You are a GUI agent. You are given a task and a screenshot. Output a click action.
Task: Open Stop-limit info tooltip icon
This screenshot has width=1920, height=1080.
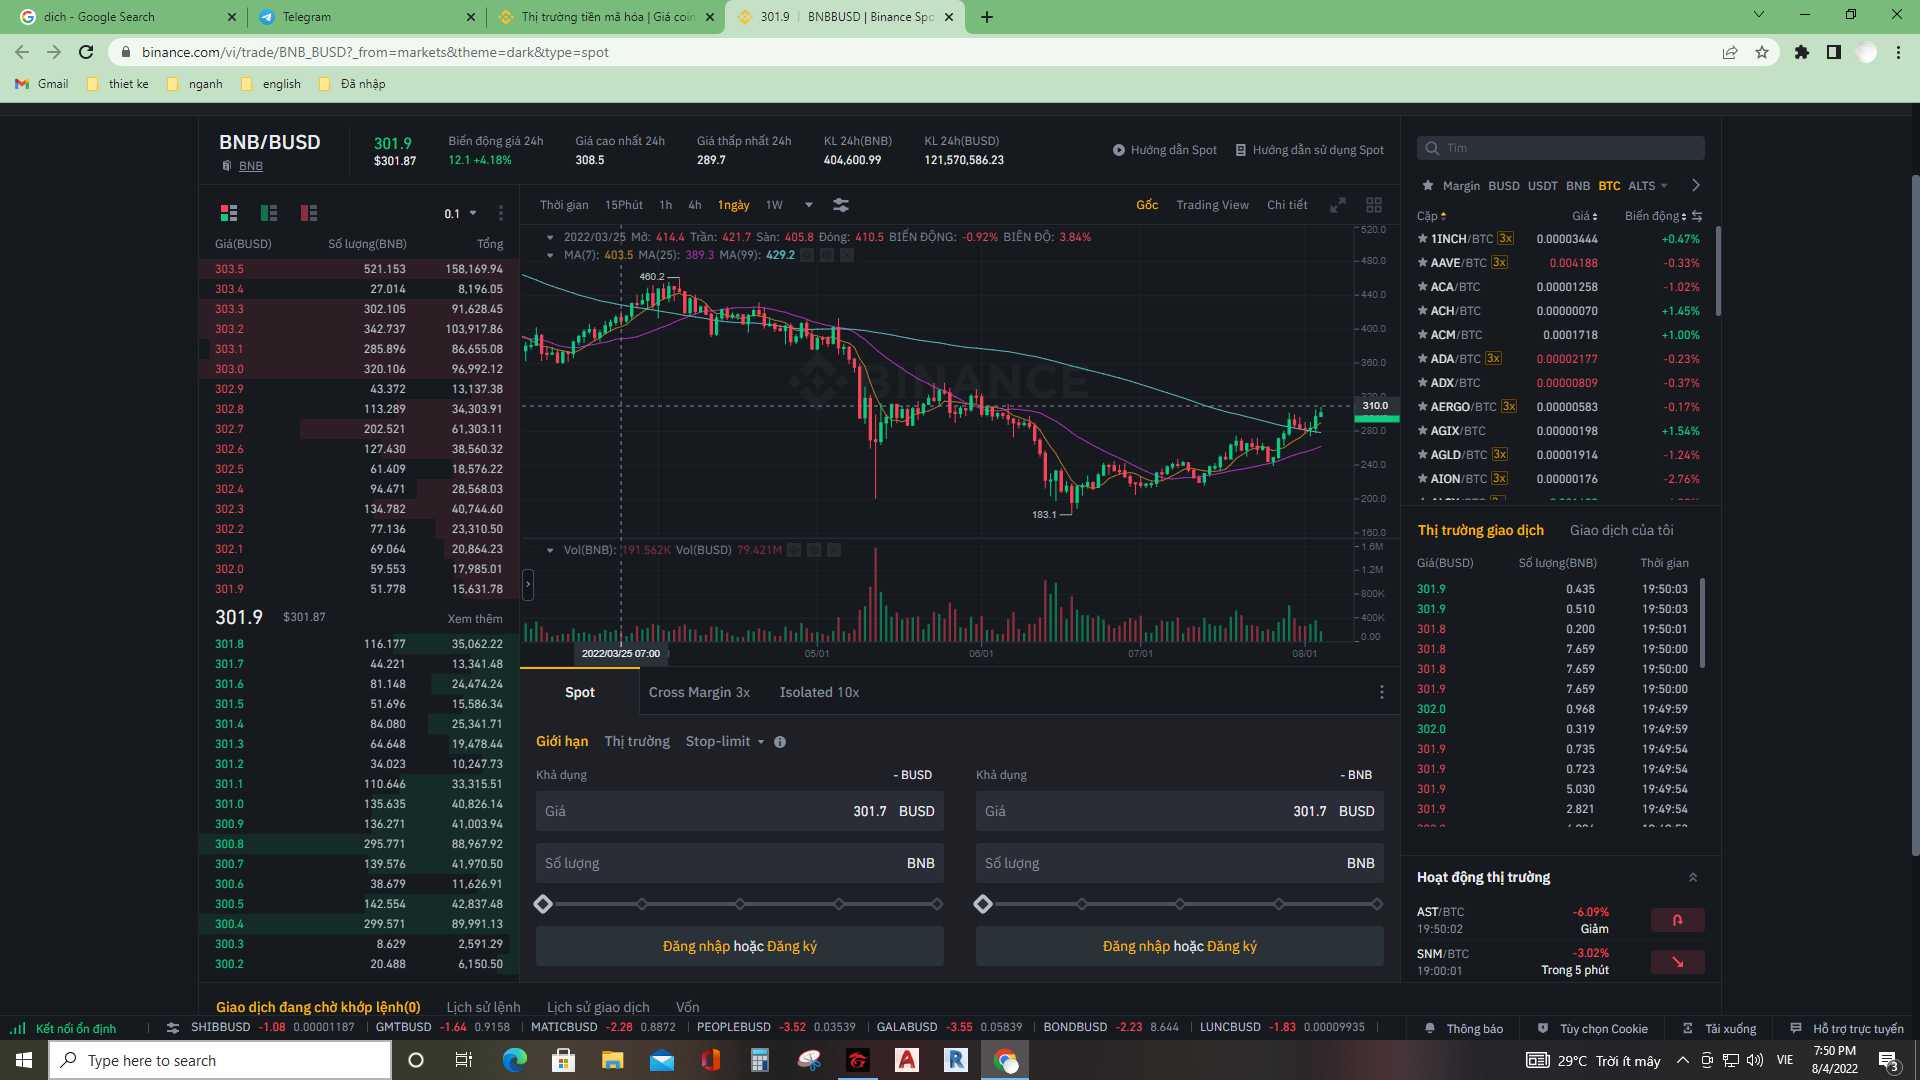pos(780,742)
